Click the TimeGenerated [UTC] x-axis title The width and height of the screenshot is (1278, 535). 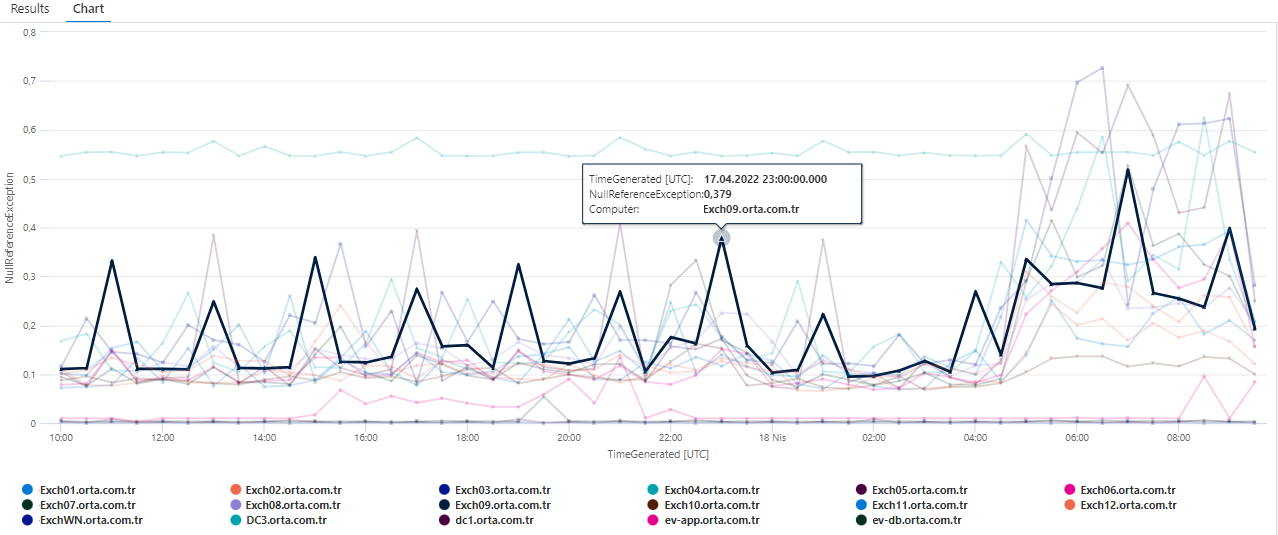tap(658, 454)
